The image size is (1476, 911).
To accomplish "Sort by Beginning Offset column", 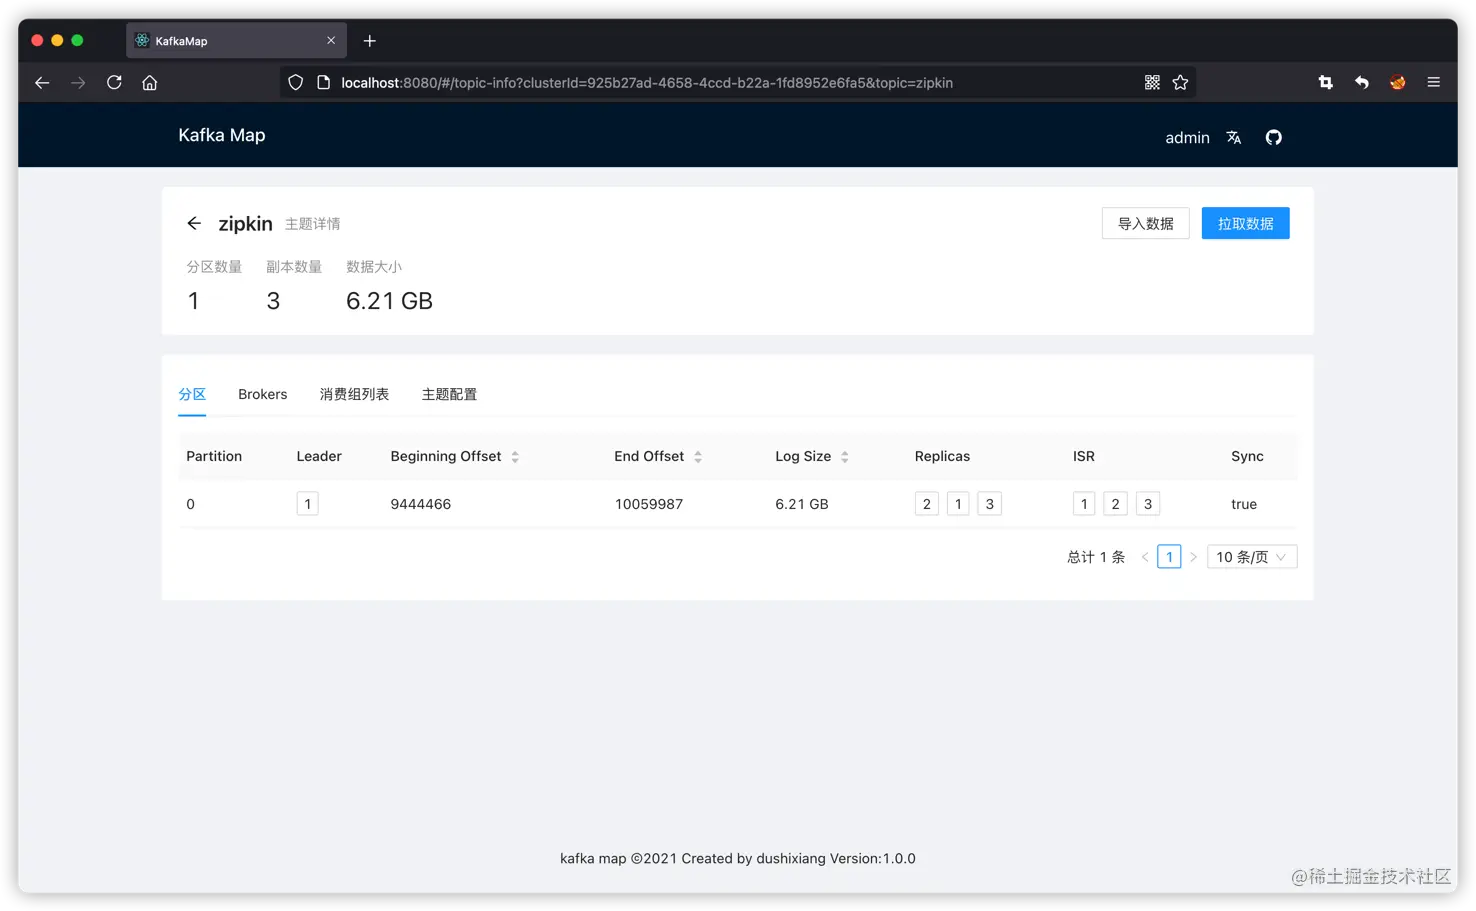I will click(515, 457).
